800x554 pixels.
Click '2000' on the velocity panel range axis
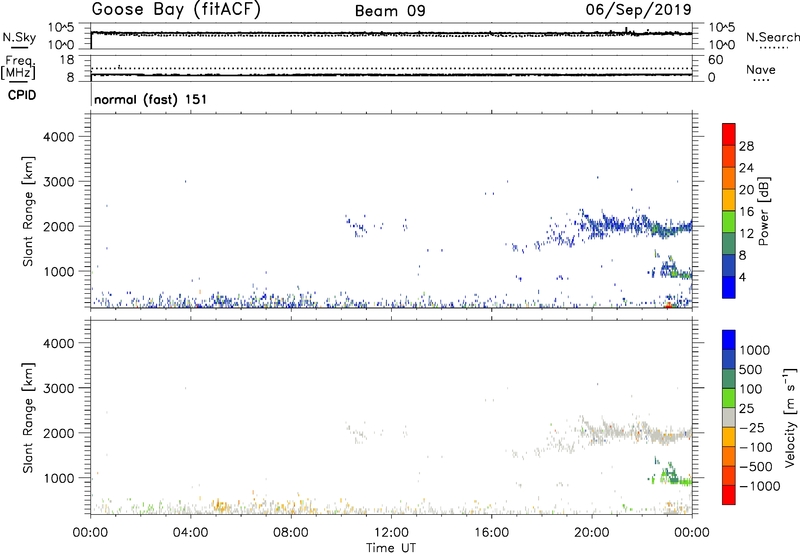coord(59,433)
